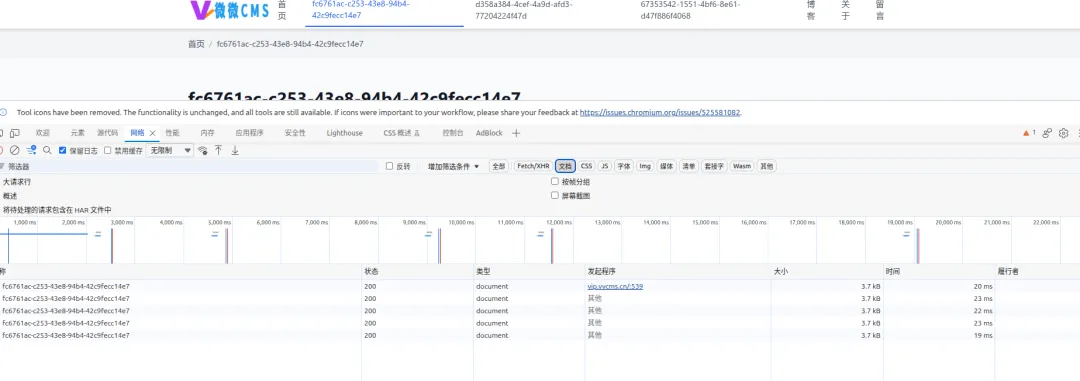Viewport: 1080px width, 381px height.
Task: Open the 安全性 tab
Action: (295, 133)
